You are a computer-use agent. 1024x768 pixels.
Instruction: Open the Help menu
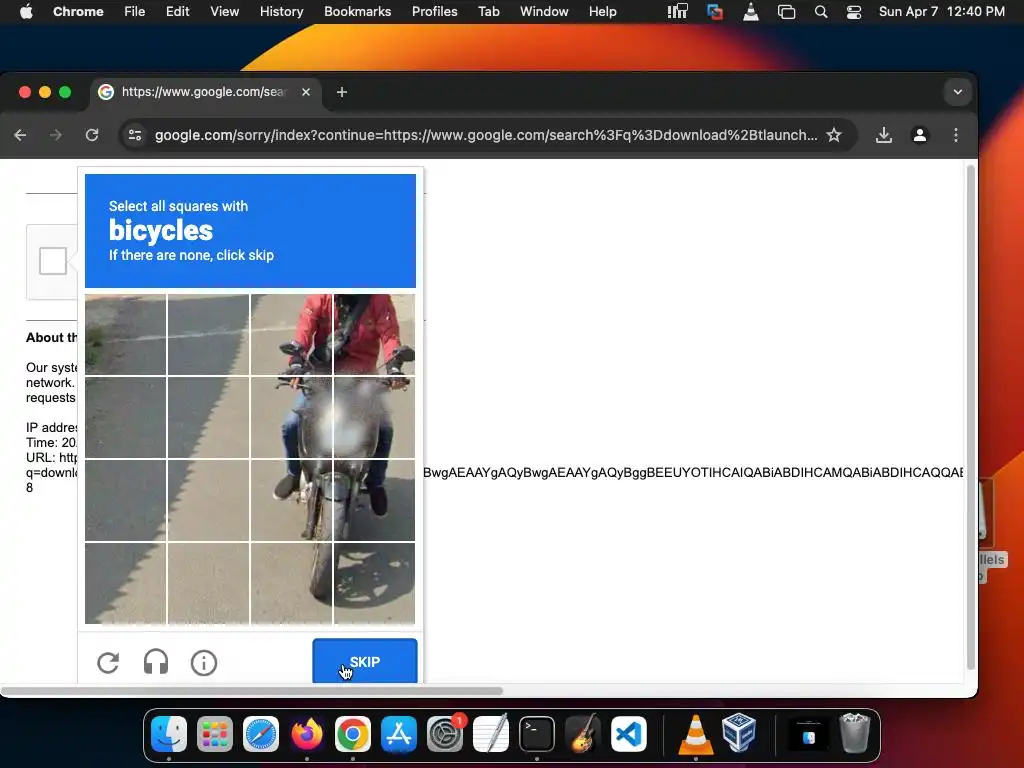602,12
